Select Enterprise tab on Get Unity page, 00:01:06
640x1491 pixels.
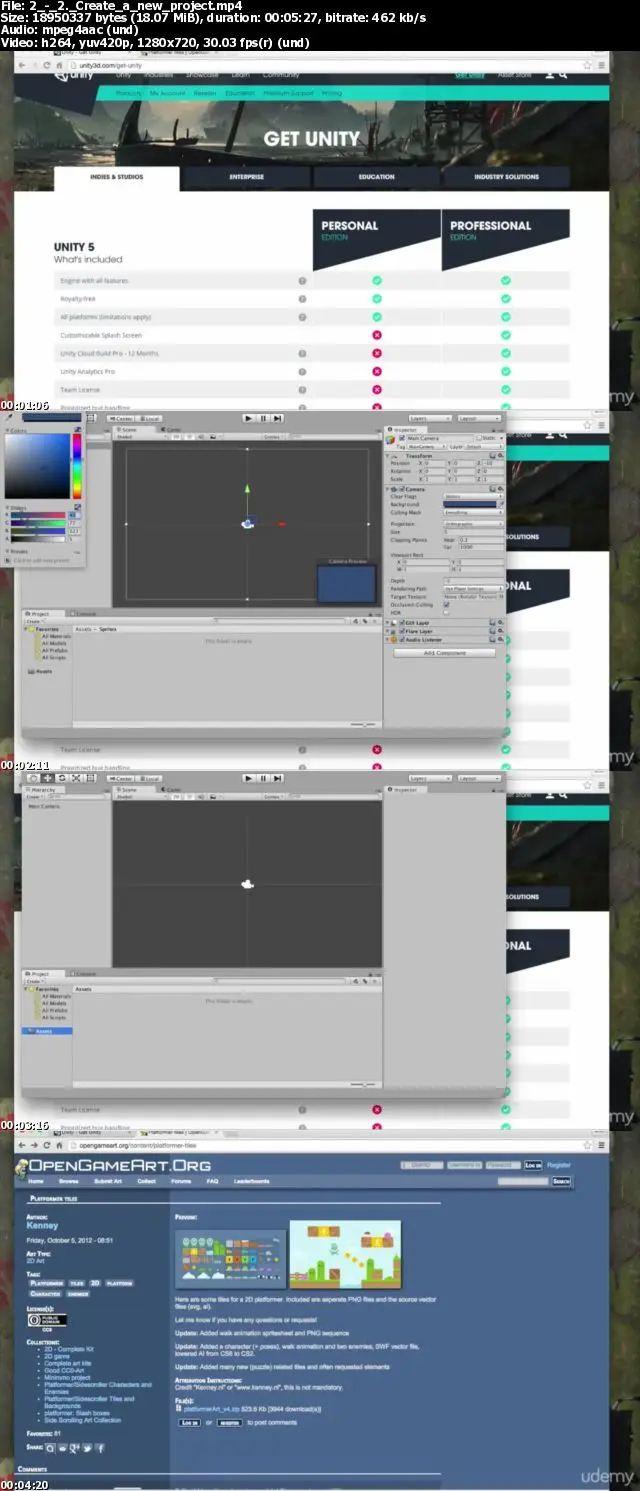point(247,177)
